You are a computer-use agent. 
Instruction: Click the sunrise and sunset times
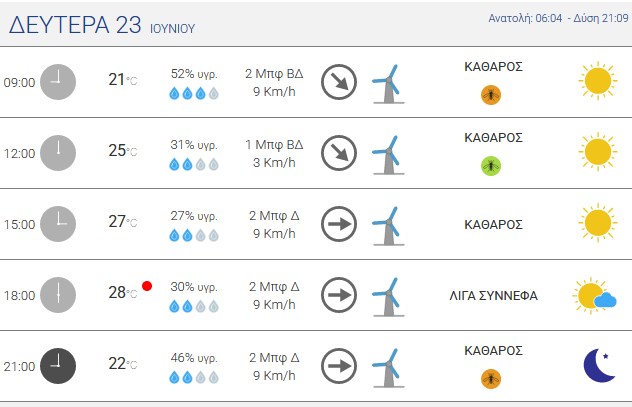pyautogui.click(x=559, y=18)
